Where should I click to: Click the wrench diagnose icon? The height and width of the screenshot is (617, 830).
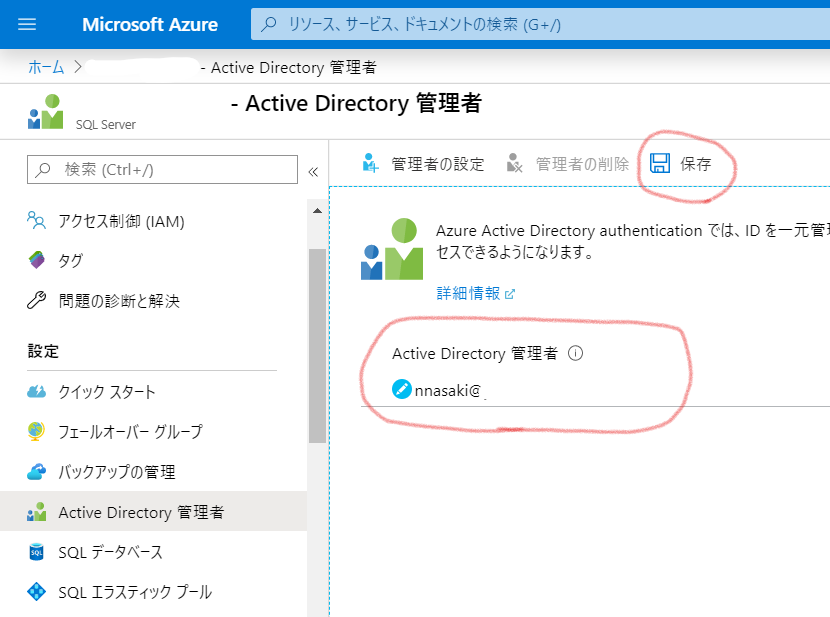[37, 300]
